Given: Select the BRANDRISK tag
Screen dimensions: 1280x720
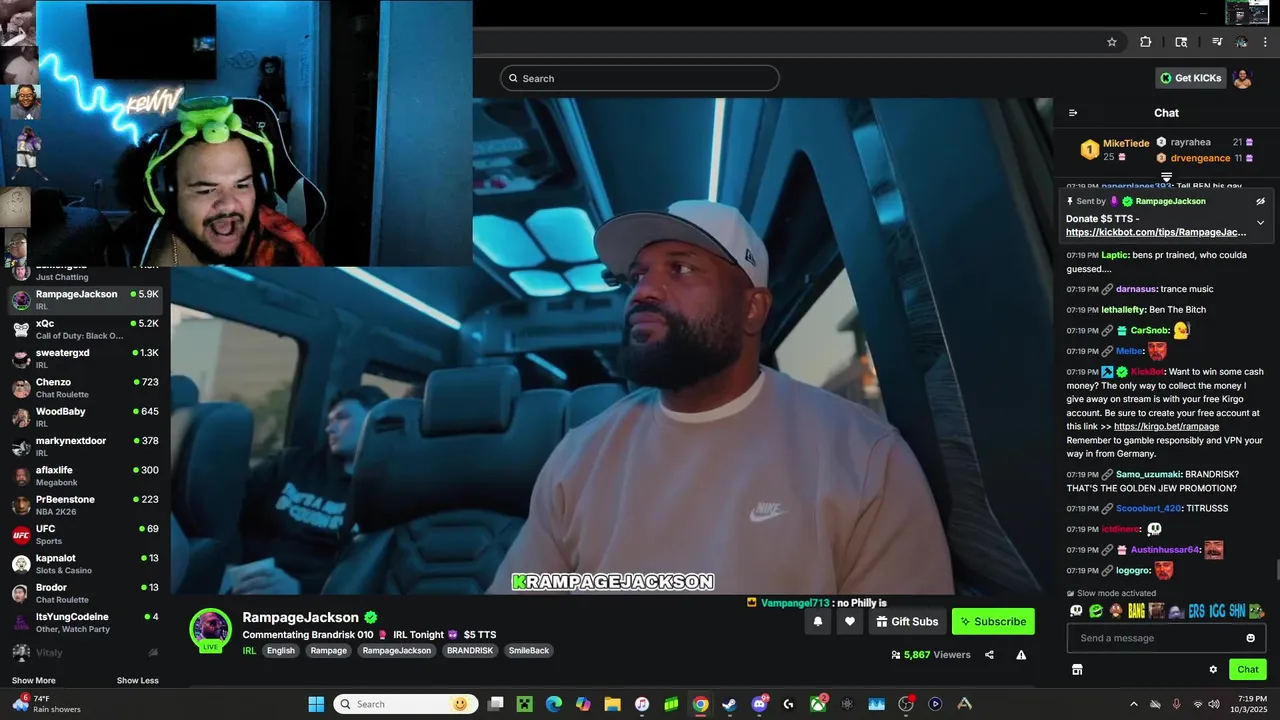Looking at the screenshot, I should pos(470,650).
